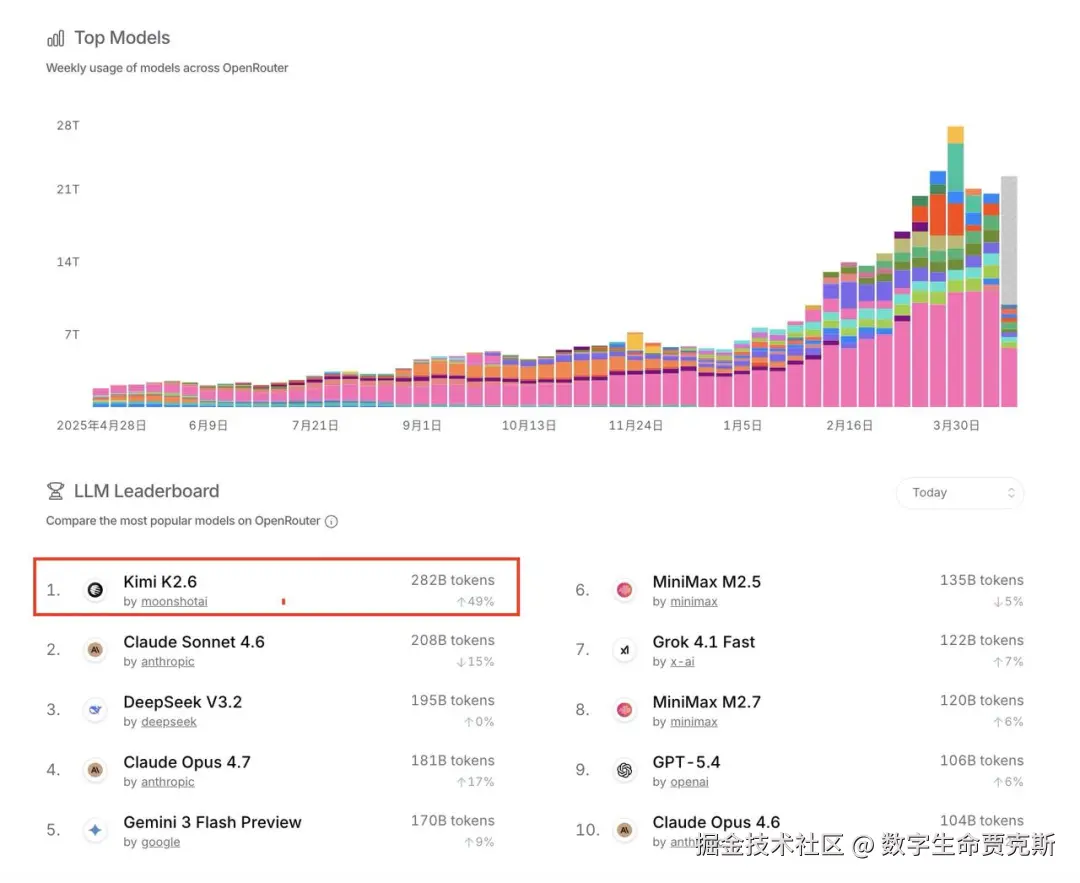
Task: Click the LLM Leaderboard trophy icon
Action: (x=55, y=491)
